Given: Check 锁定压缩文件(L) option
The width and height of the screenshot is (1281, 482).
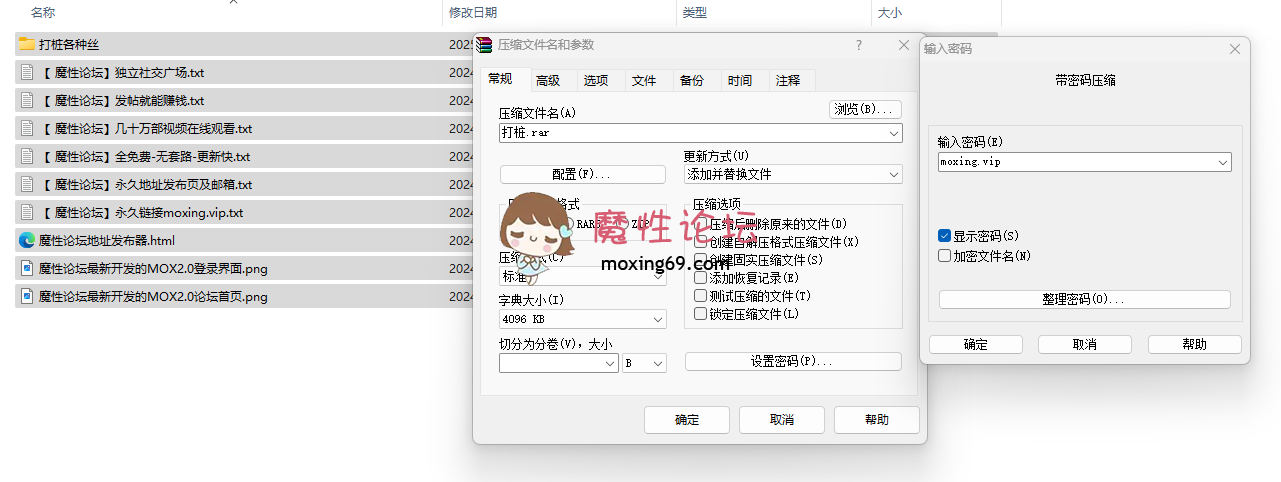Looking at the screenshot, I should tap(700, 314).
